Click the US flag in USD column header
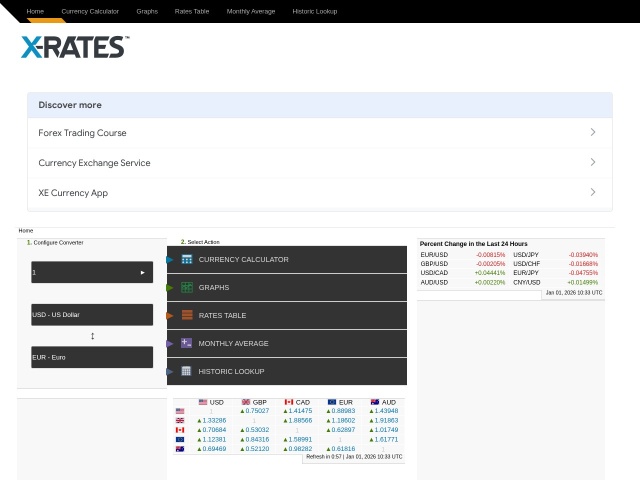 pos(203,402)
